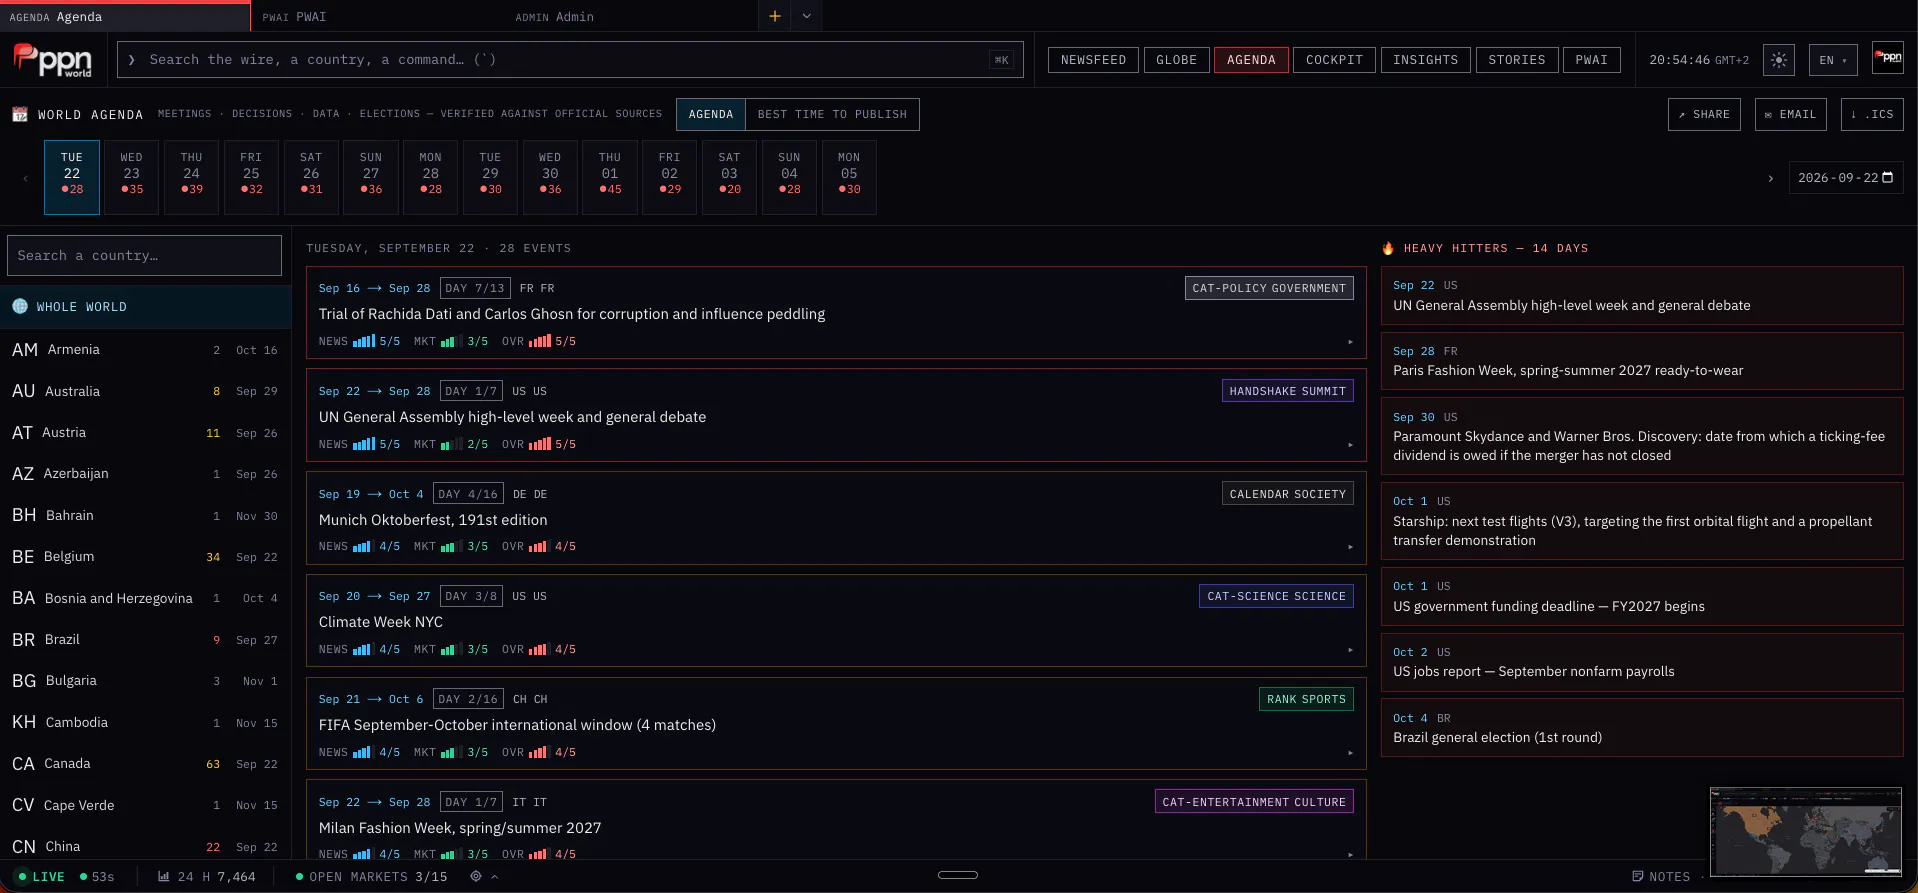The width and height of the screenshot is (1918, 893).
Task: Open the calendar picker icon in date field
Action: coord(1888,178)
